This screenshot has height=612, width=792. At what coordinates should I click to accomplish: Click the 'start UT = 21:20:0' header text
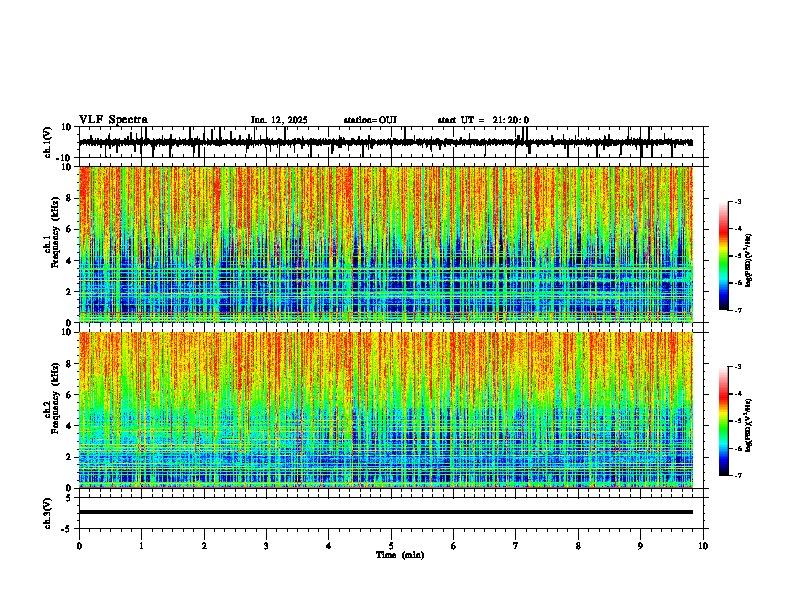(483, 120)
